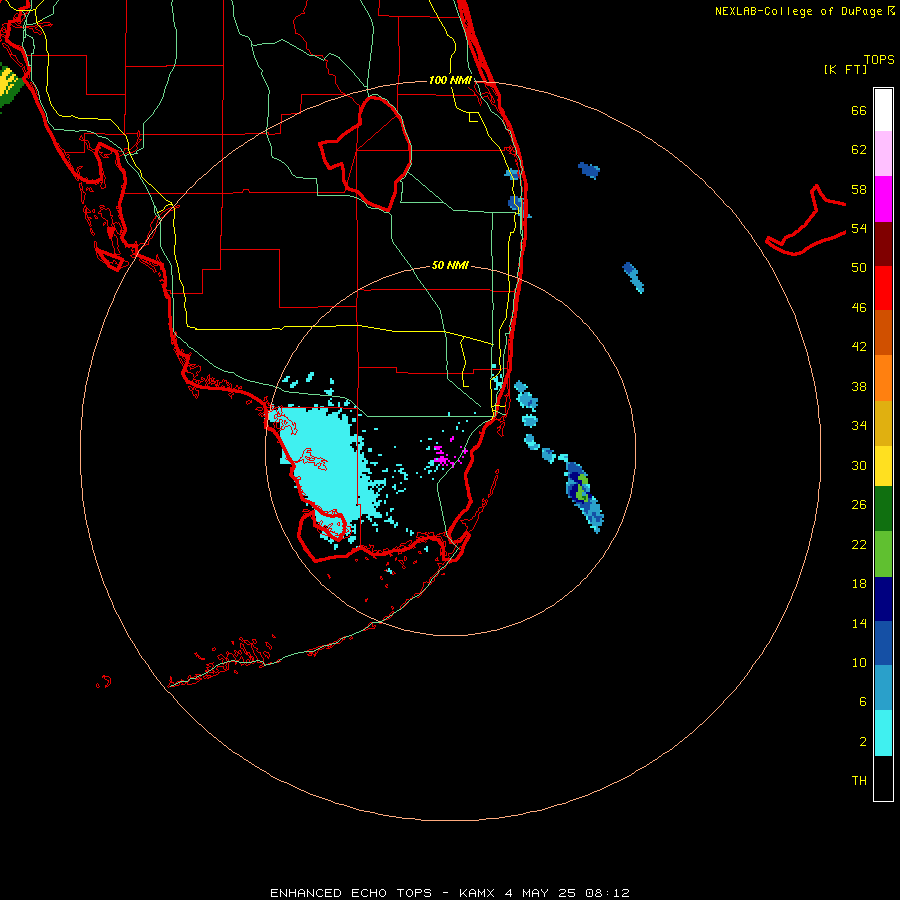Select the light green 22 kft swatch
This screenshot has width=900, height=900.
(x=883, y=554)
